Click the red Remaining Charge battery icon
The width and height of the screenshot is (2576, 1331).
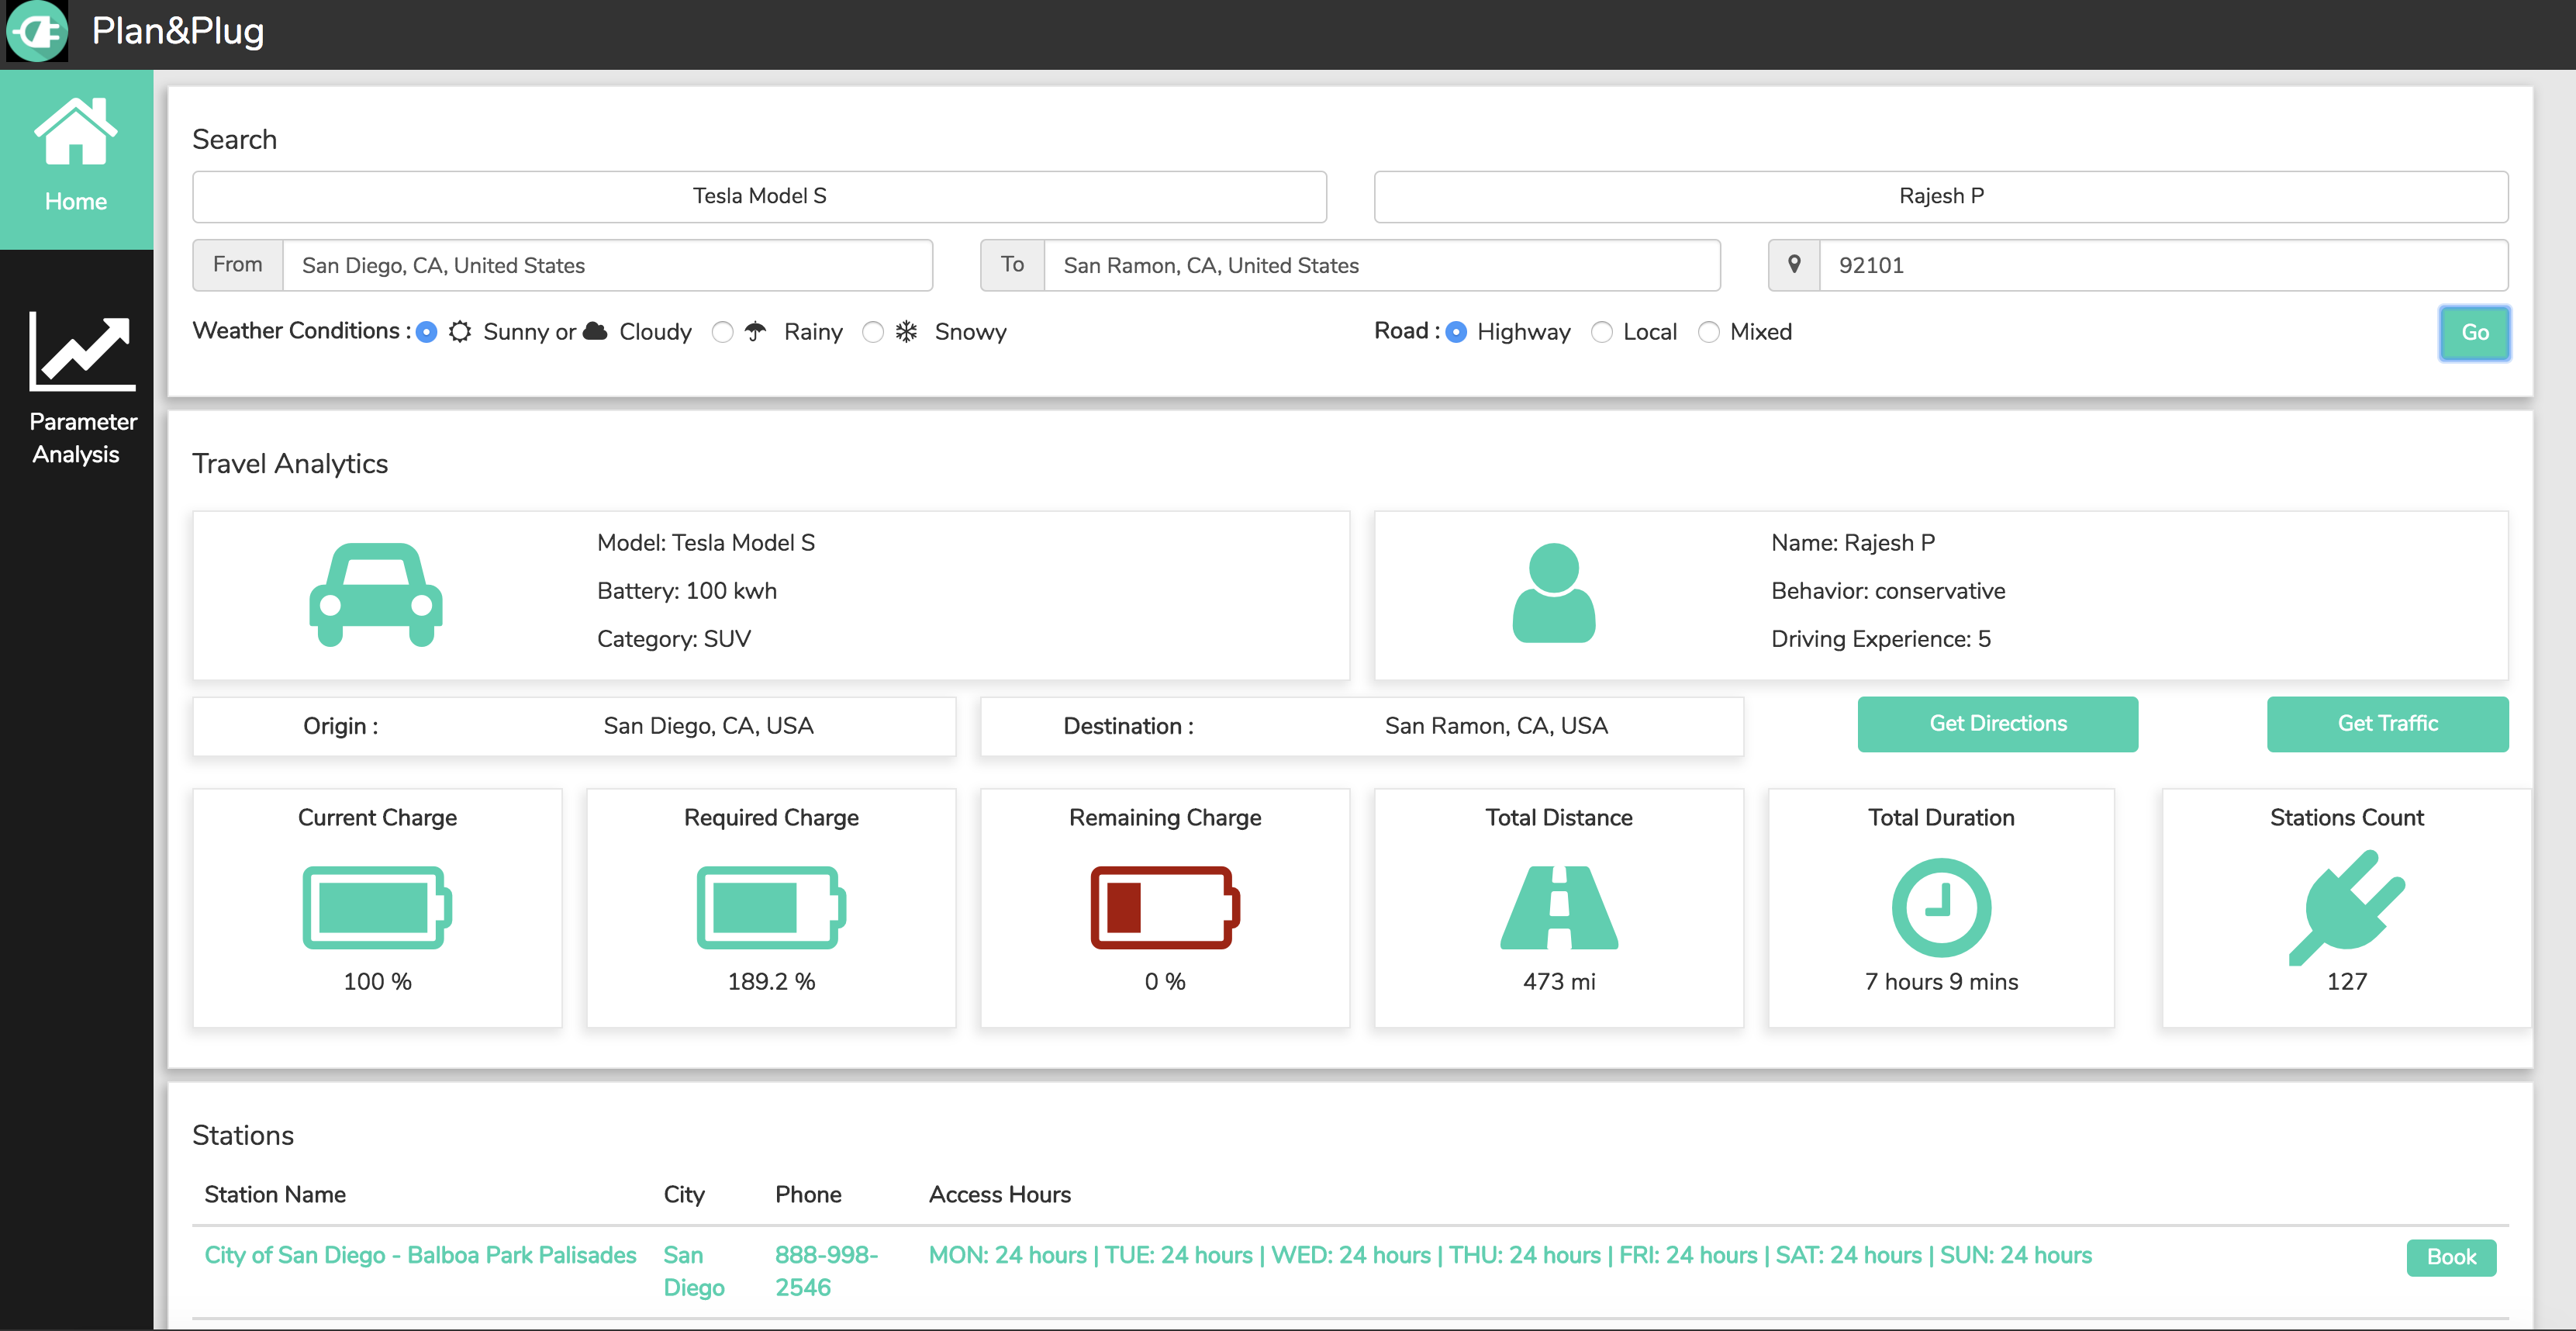[x=1165, y=907]
